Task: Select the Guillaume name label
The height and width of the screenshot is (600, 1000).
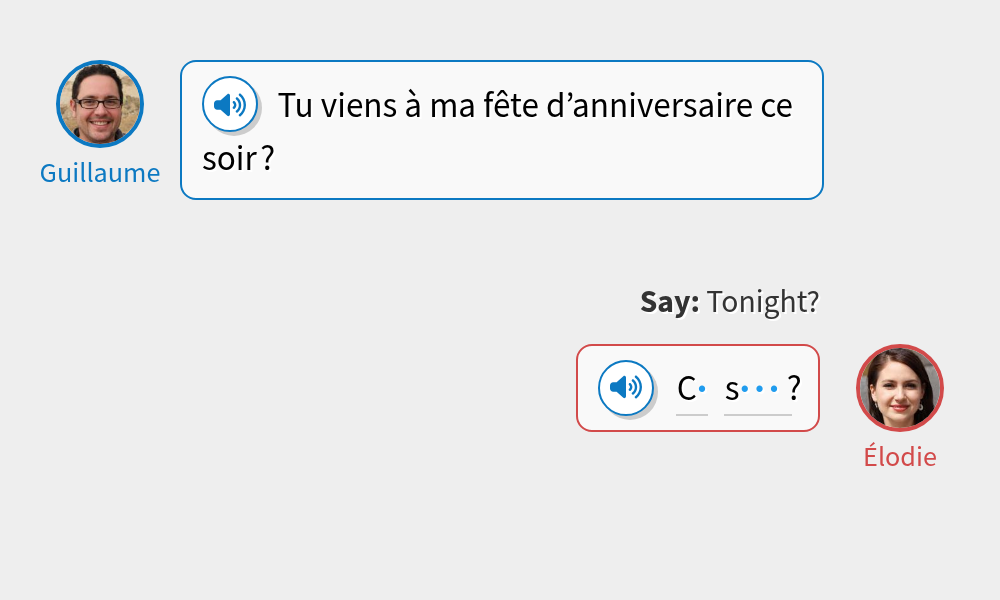Action: [100, 173]
